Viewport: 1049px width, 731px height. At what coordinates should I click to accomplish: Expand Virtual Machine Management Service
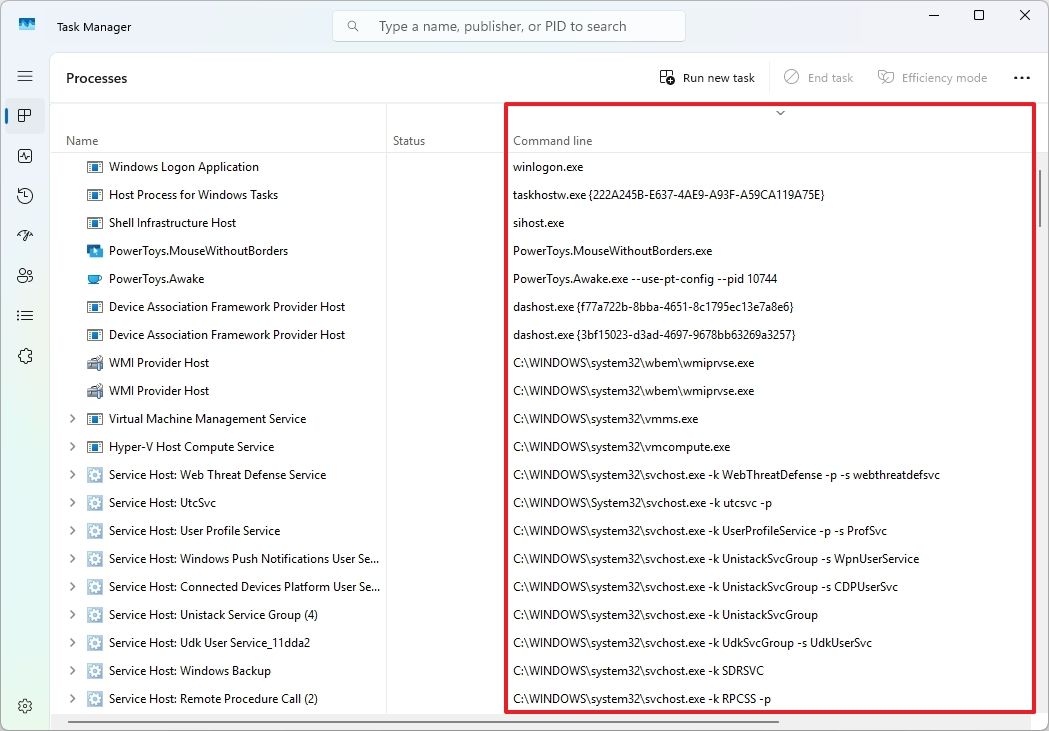tap(71, 419)
